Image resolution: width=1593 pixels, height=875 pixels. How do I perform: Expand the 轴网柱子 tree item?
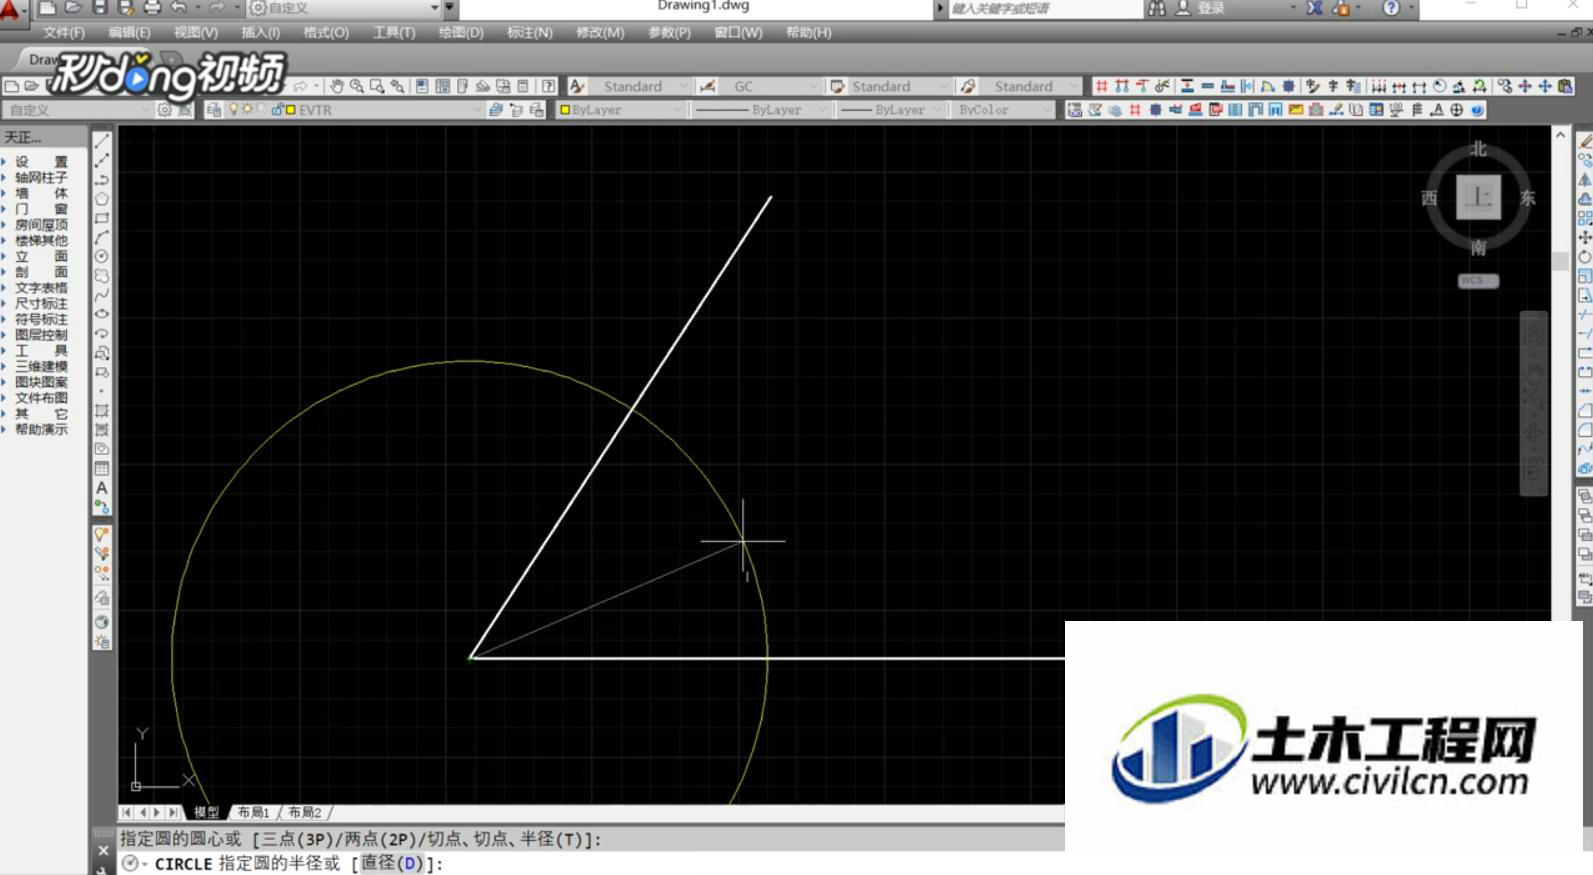(x=4, y=177)
